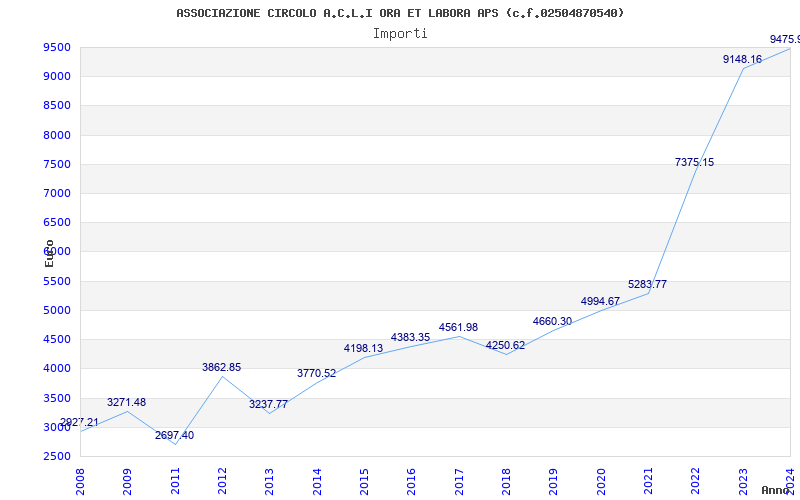Viewport: 800px width, 500px height.
Task: Click x-axis year 2015
Action: pyautogui.click(x=364, y=482)
